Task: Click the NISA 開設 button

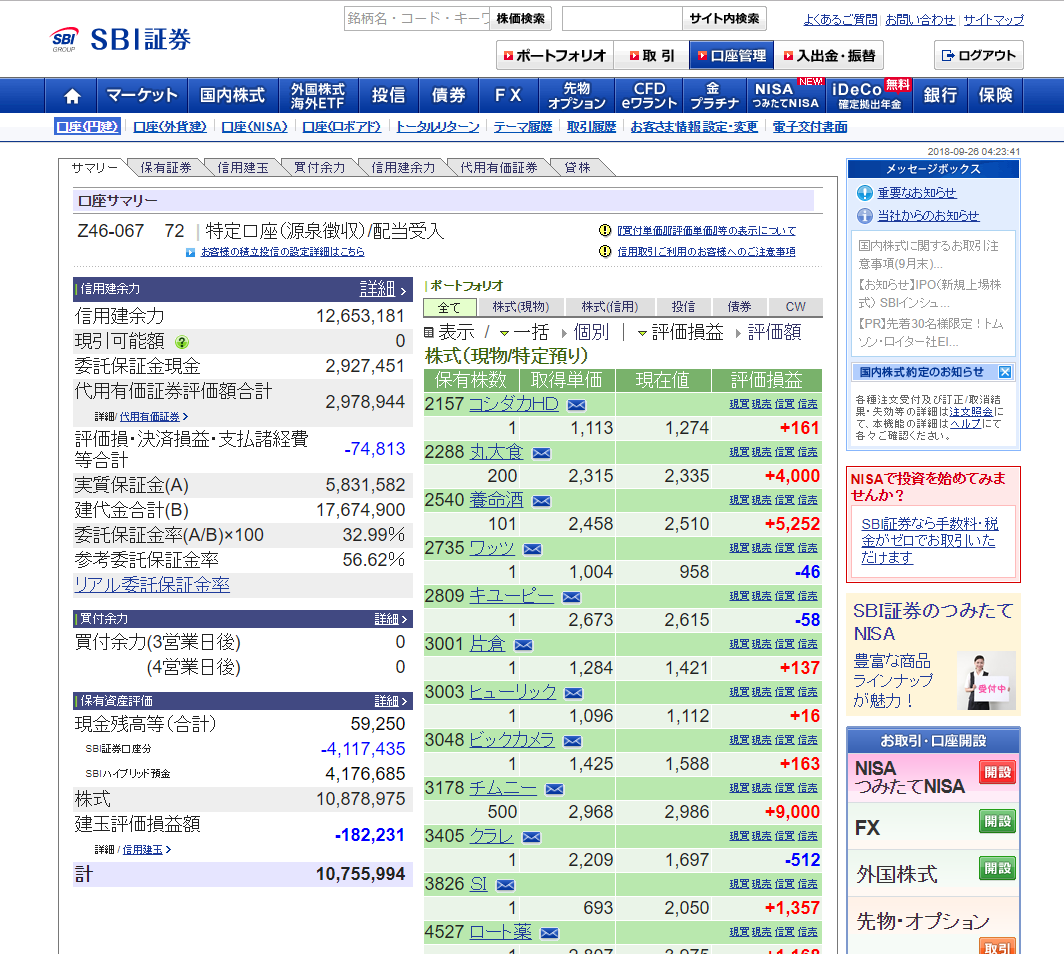Action: coord(998,772)
